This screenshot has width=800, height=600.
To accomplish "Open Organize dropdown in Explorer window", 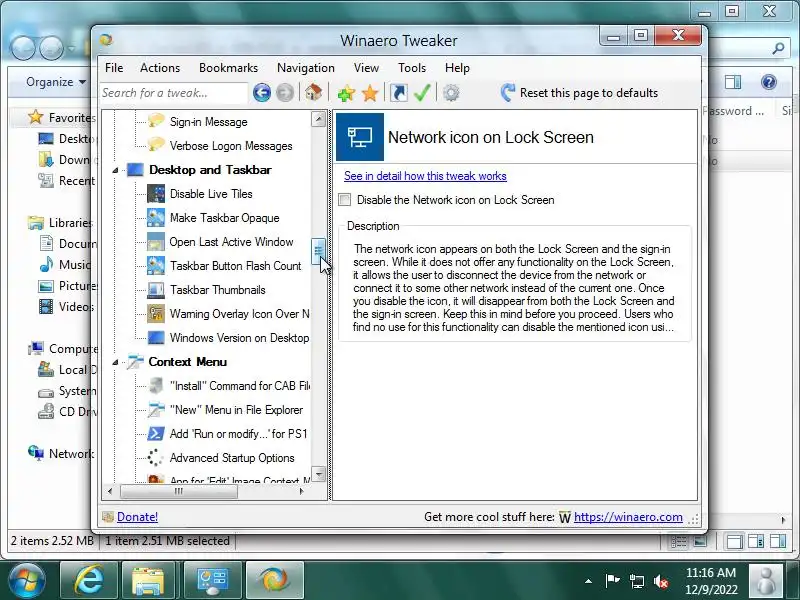I will point(56,82).
